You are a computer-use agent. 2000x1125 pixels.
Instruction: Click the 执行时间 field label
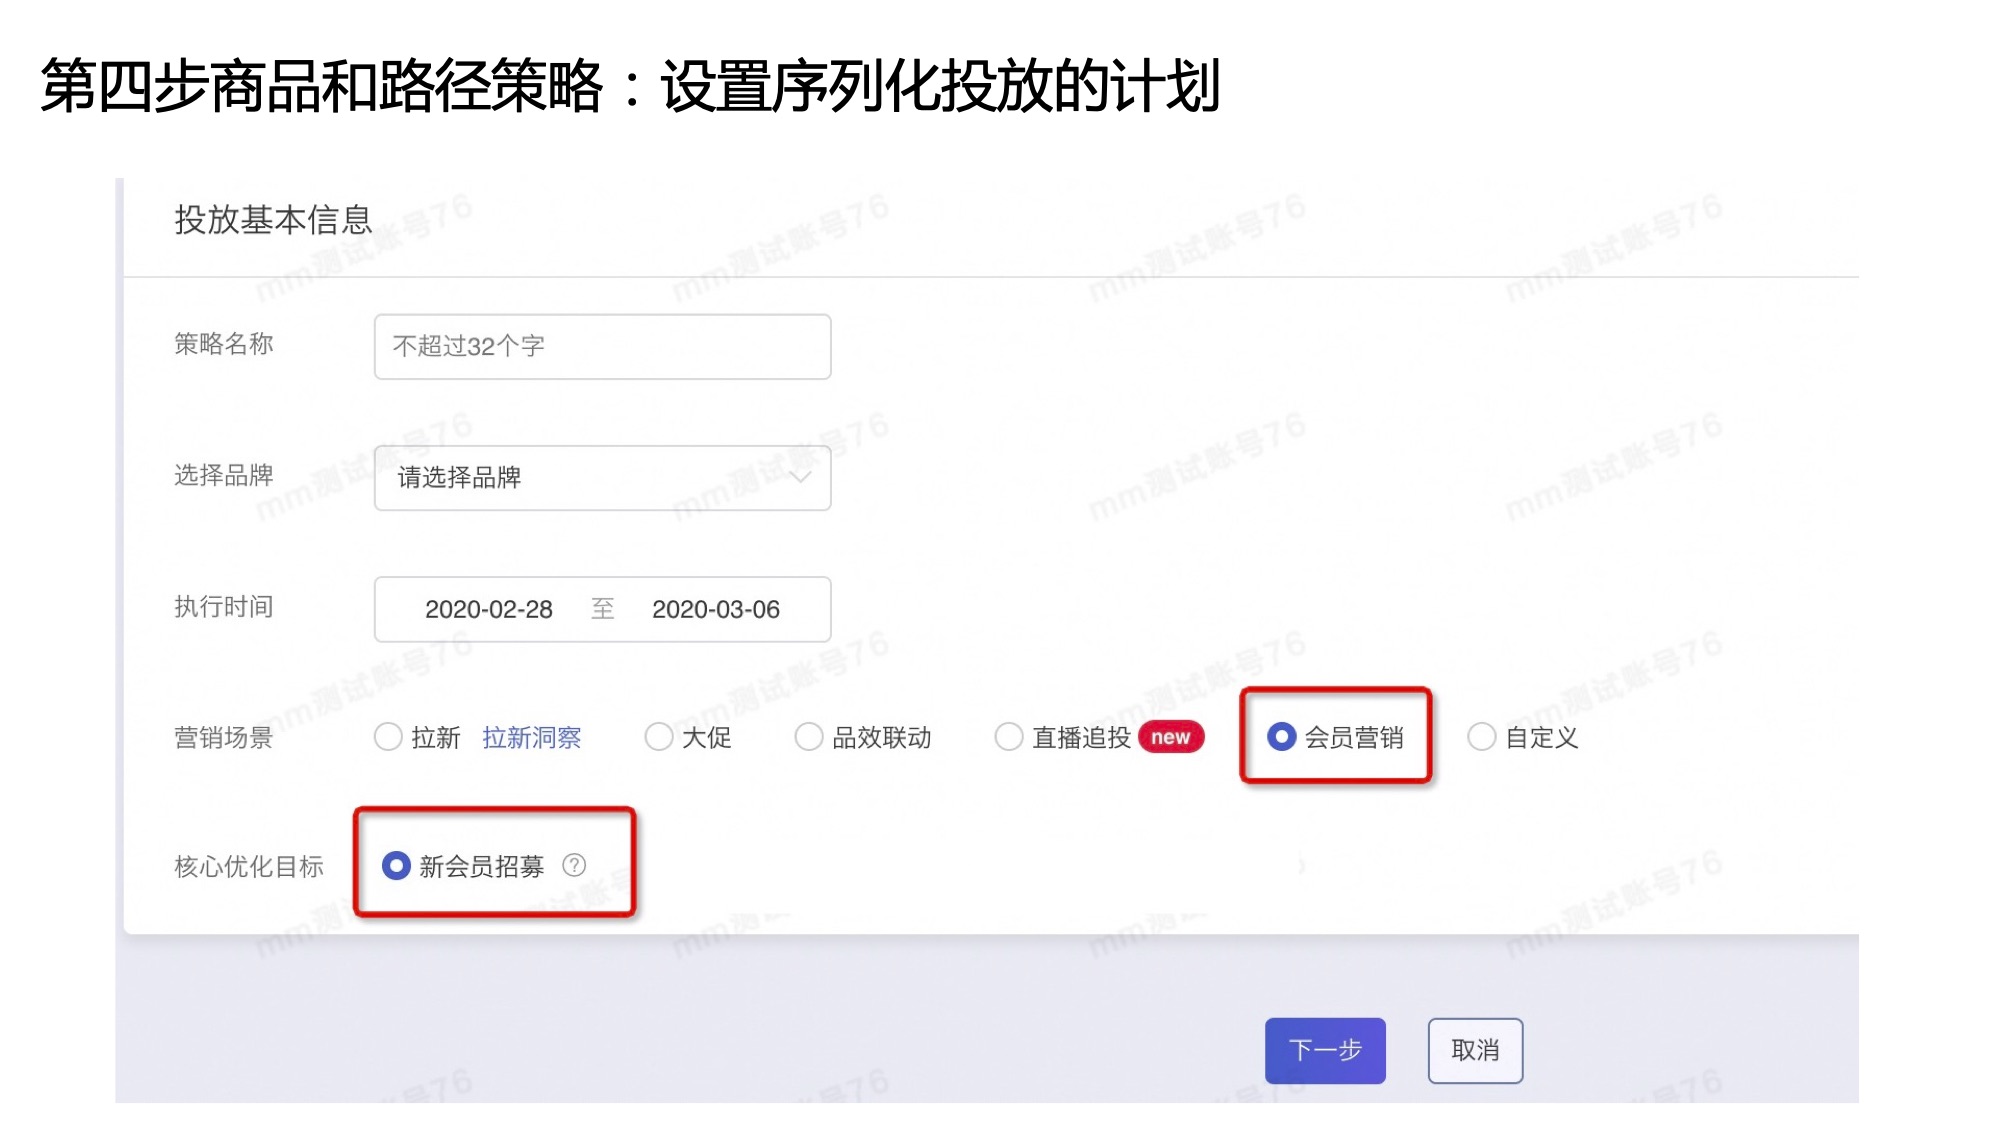point(223,606)
